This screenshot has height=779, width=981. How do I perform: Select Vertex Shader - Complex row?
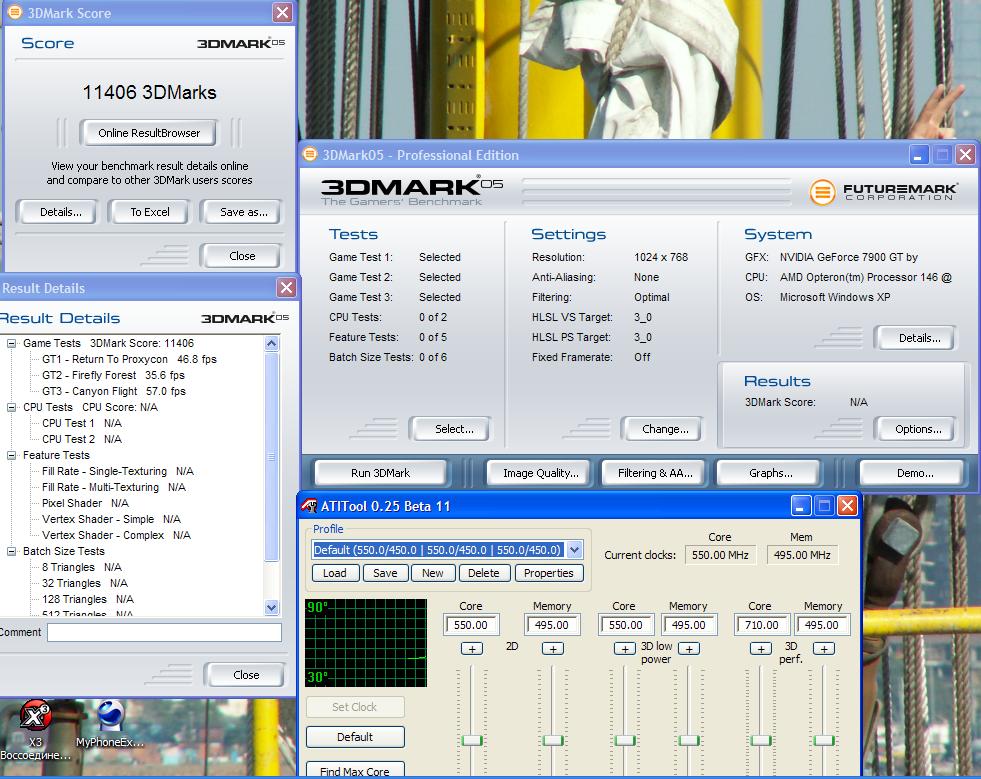pyautogui.click(x=116, y=535)
